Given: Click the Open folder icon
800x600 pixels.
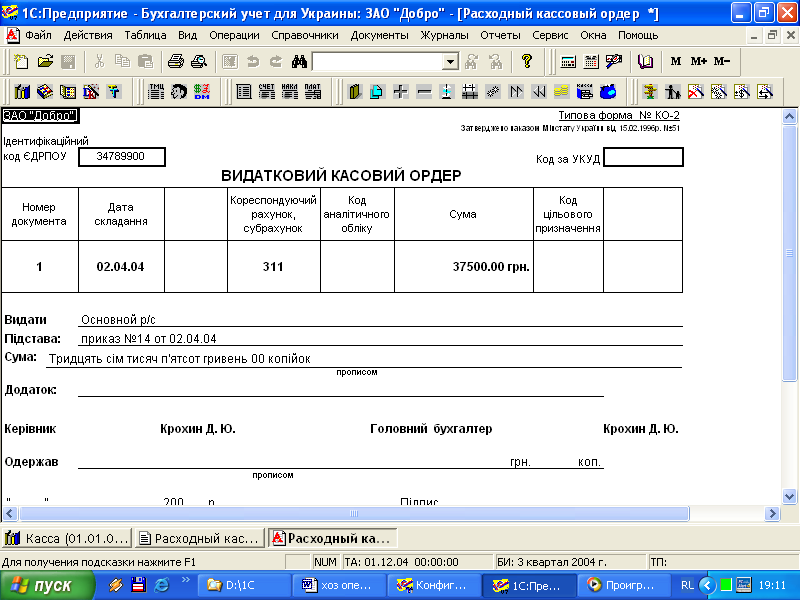Looking at the screenshot, I should pyautogui.click(x=45, y=62).
